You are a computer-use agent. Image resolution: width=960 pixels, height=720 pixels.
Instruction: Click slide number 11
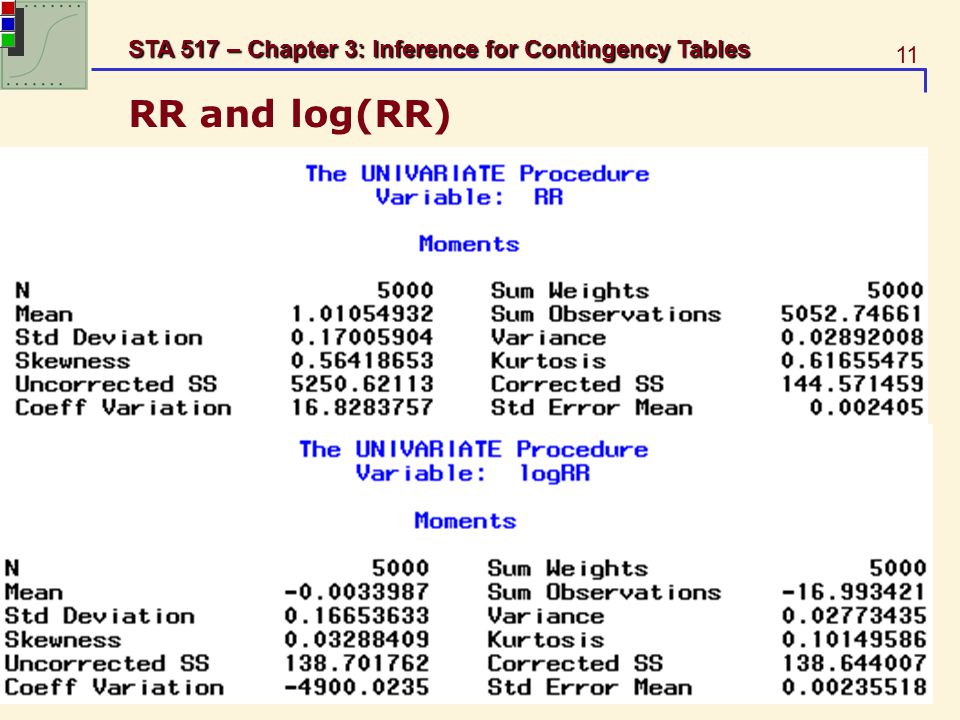pyautogui.click(x=907, y=55)
